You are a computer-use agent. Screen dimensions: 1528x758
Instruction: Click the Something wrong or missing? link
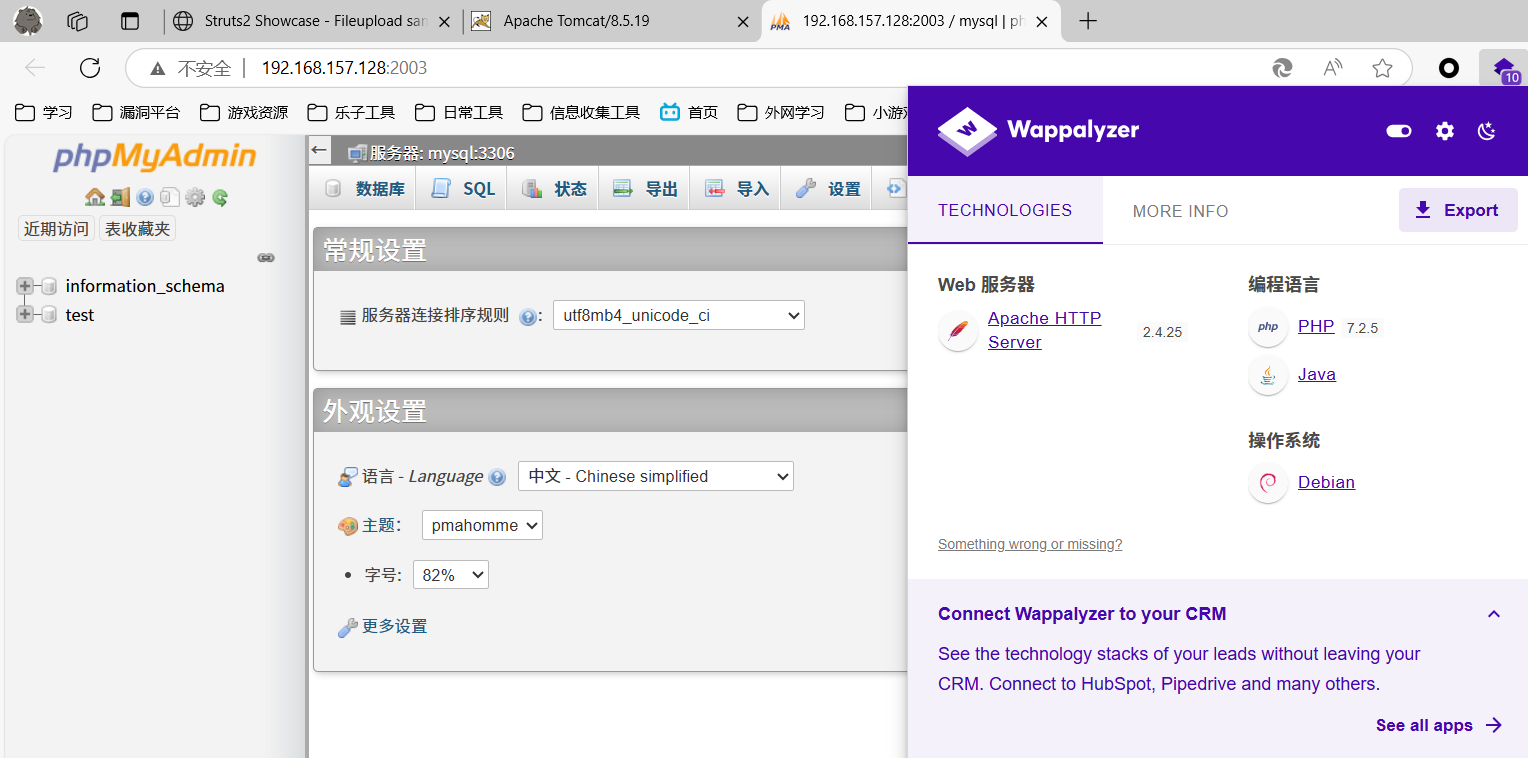[x=1030, y=544]
